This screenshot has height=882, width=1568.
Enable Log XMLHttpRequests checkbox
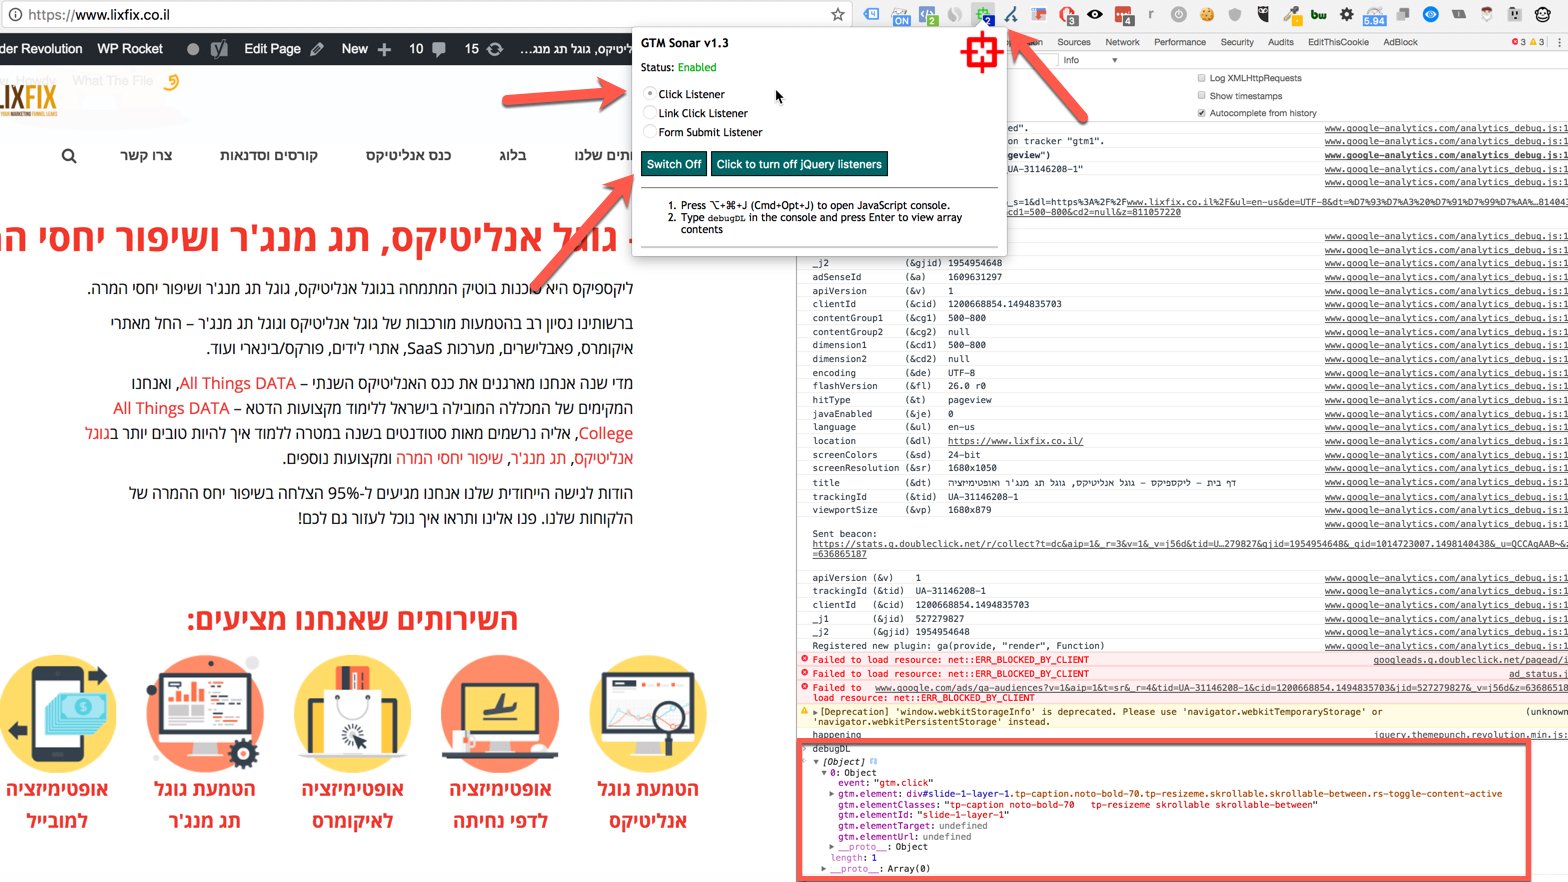coord(1201,78)
